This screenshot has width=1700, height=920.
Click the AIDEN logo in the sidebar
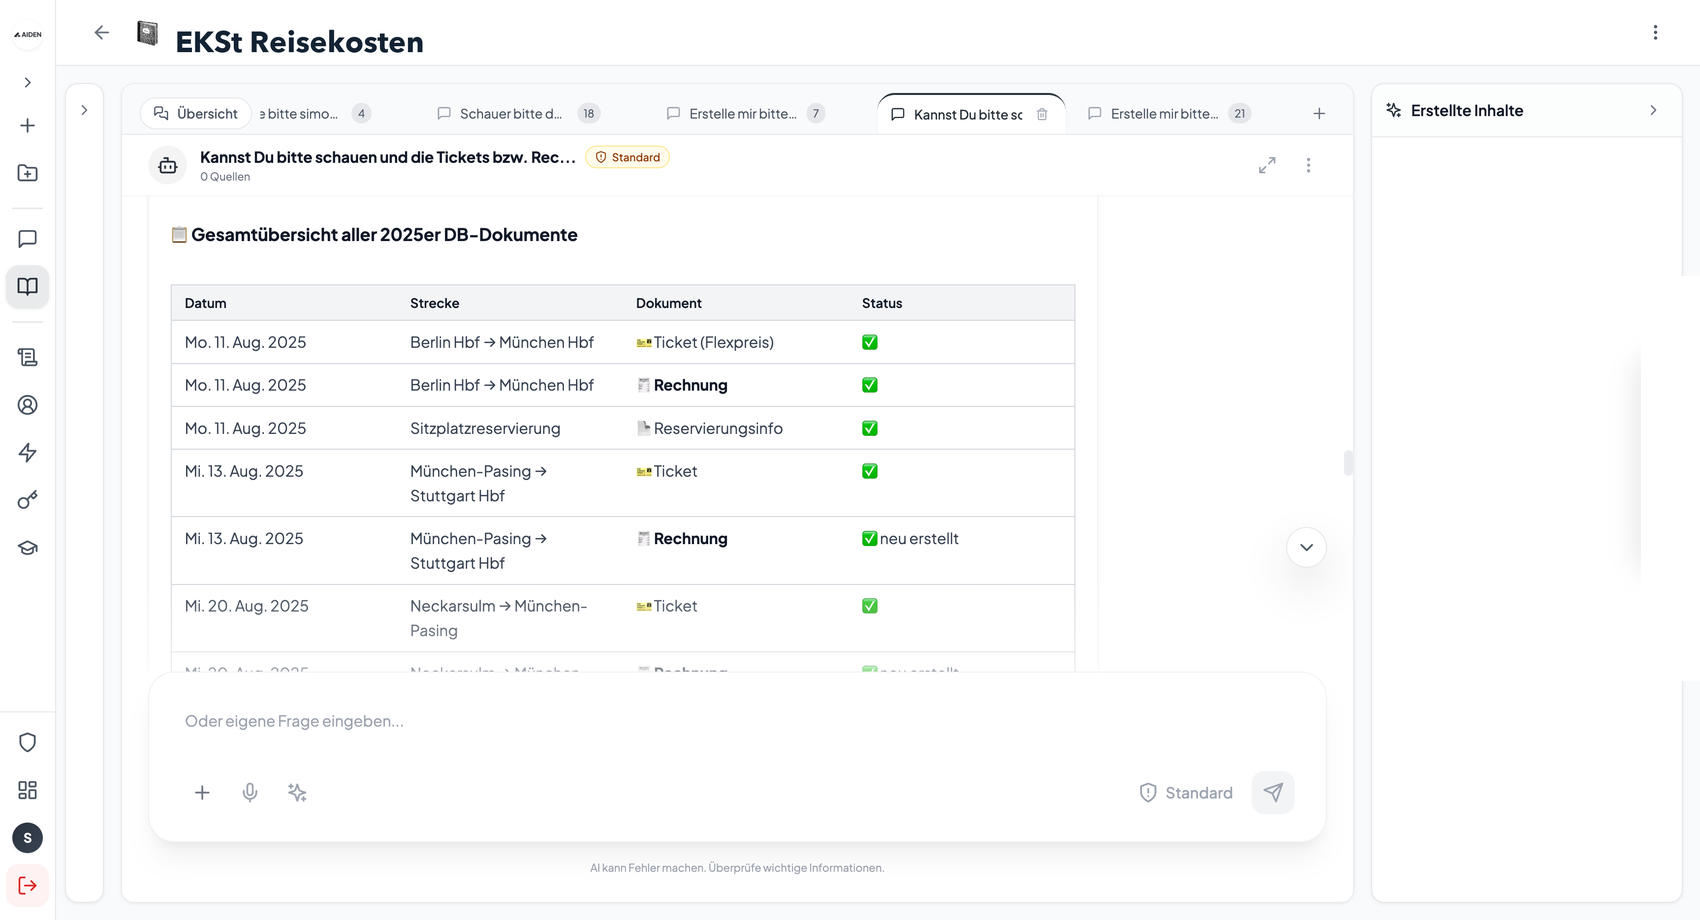tap(27, 34)
